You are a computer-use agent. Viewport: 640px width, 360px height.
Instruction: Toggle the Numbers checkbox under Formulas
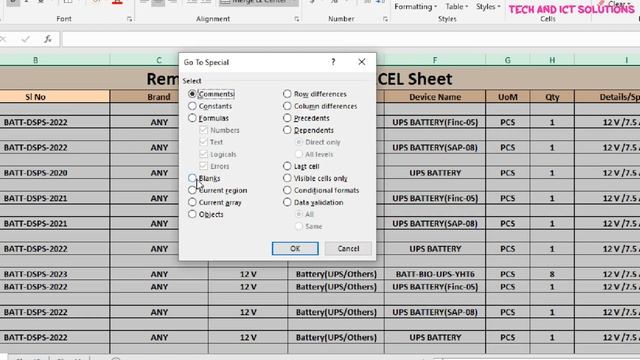click(x=220, y=130)
